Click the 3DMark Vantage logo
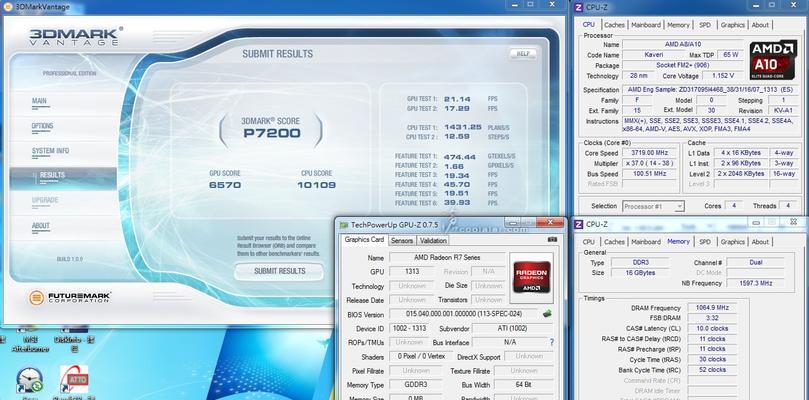Screen dimensions: 809x400 tap(75, 36)
